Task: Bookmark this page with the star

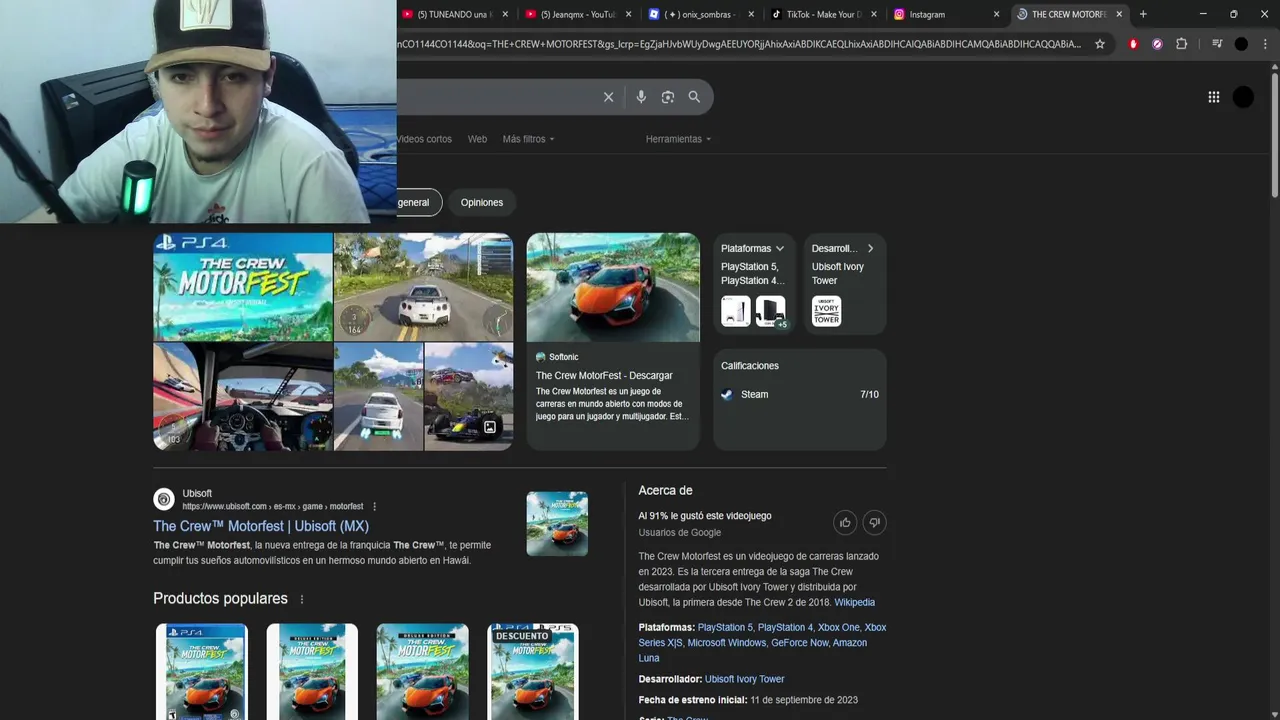Action: coord(1100,44)
